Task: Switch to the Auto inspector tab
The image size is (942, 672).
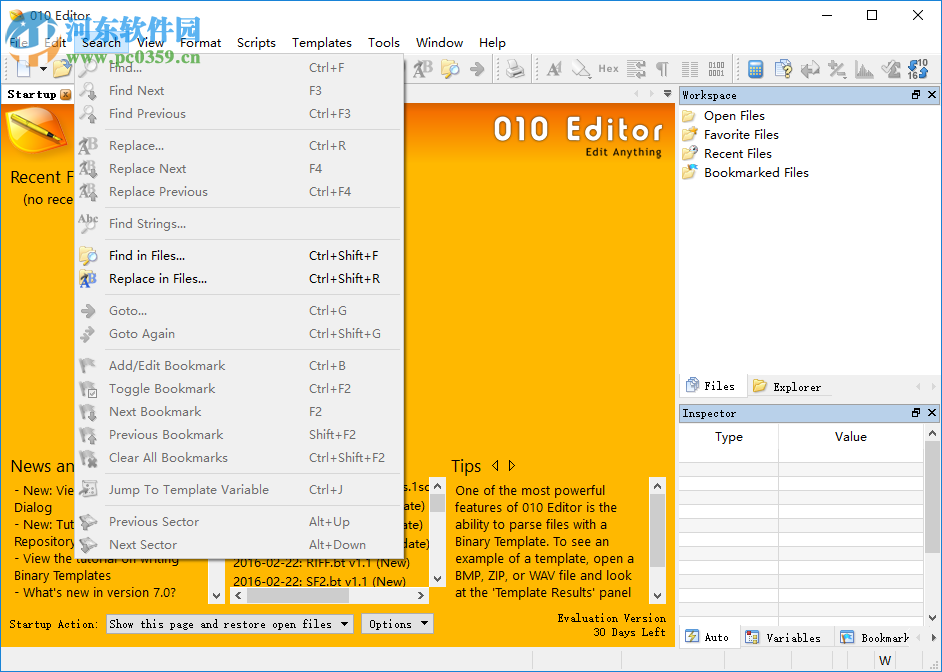Action: [709, 637]
